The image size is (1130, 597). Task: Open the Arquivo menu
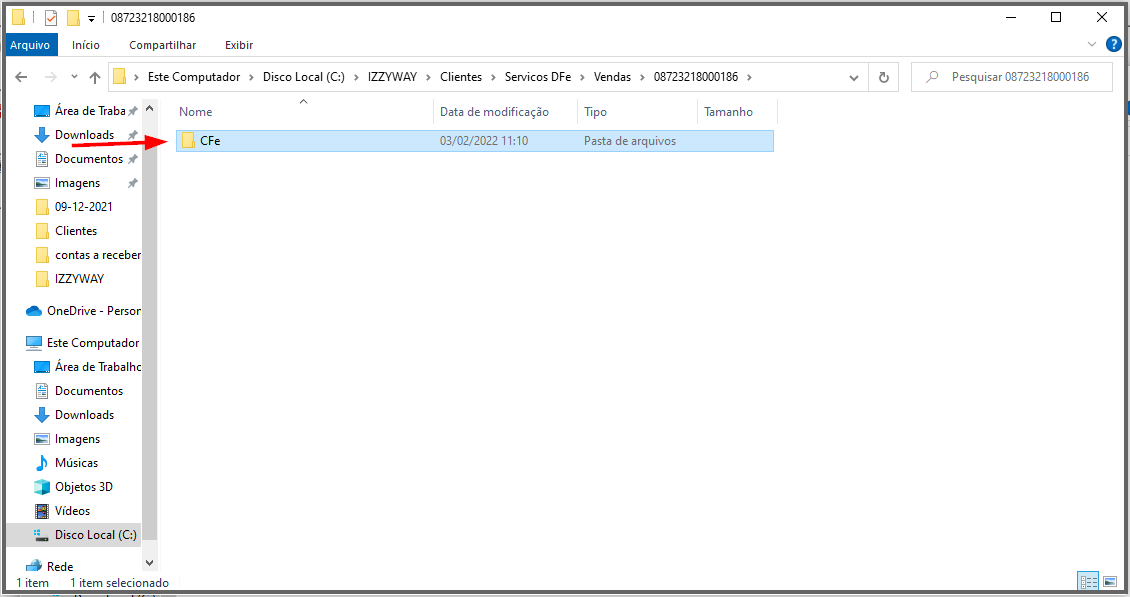tap(29, 45)
